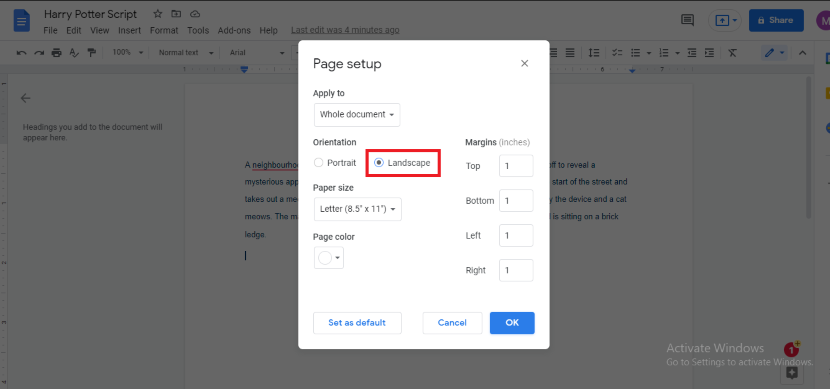Click the Undo arrow icon
This screenshot has width=830, height=389.
(x=22, y=52)
